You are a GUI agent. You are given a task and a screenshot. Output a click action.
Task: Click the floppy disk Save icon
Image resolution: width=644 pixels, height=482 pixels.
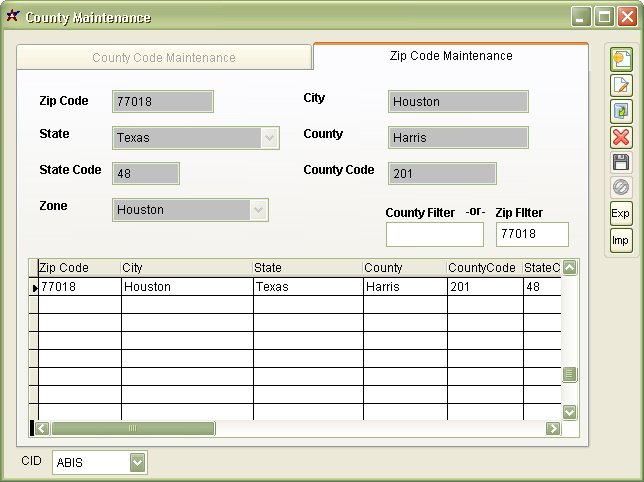621,162
